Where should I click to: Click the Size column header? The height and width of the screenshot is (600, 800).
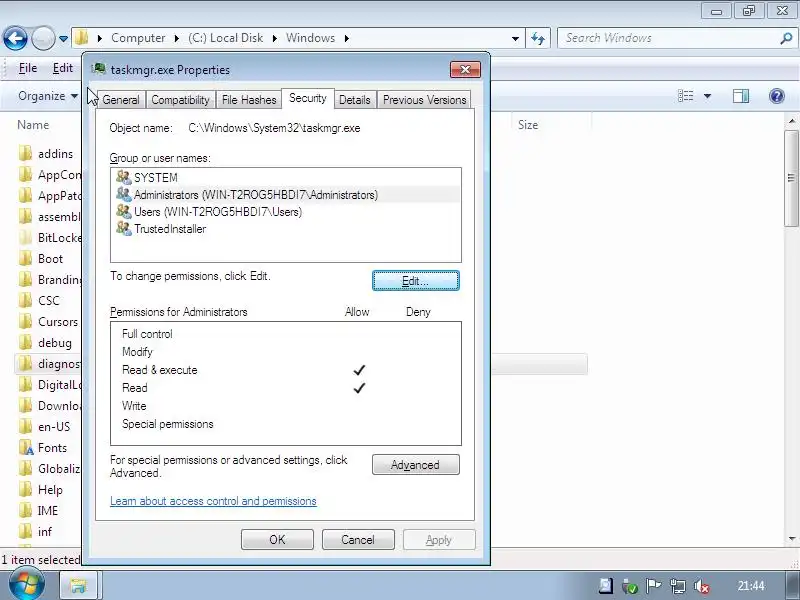tap(528, 125)
